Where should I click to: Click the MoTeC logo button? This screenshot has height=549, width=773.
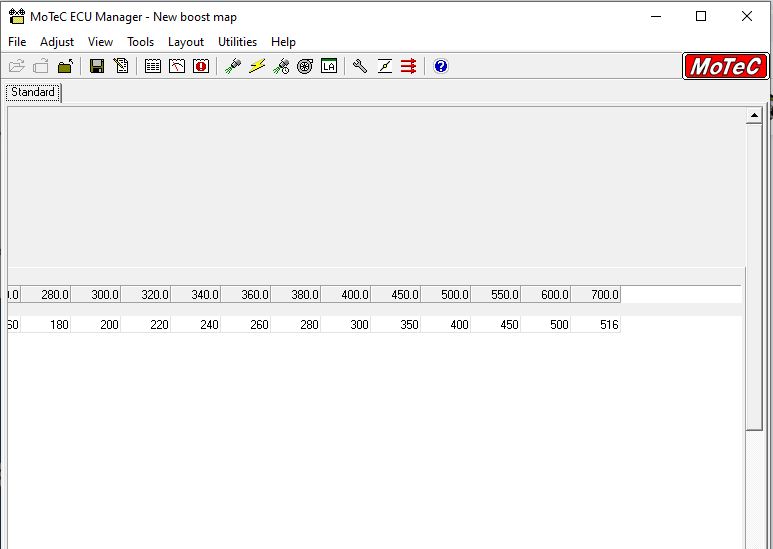pos(726,66)
